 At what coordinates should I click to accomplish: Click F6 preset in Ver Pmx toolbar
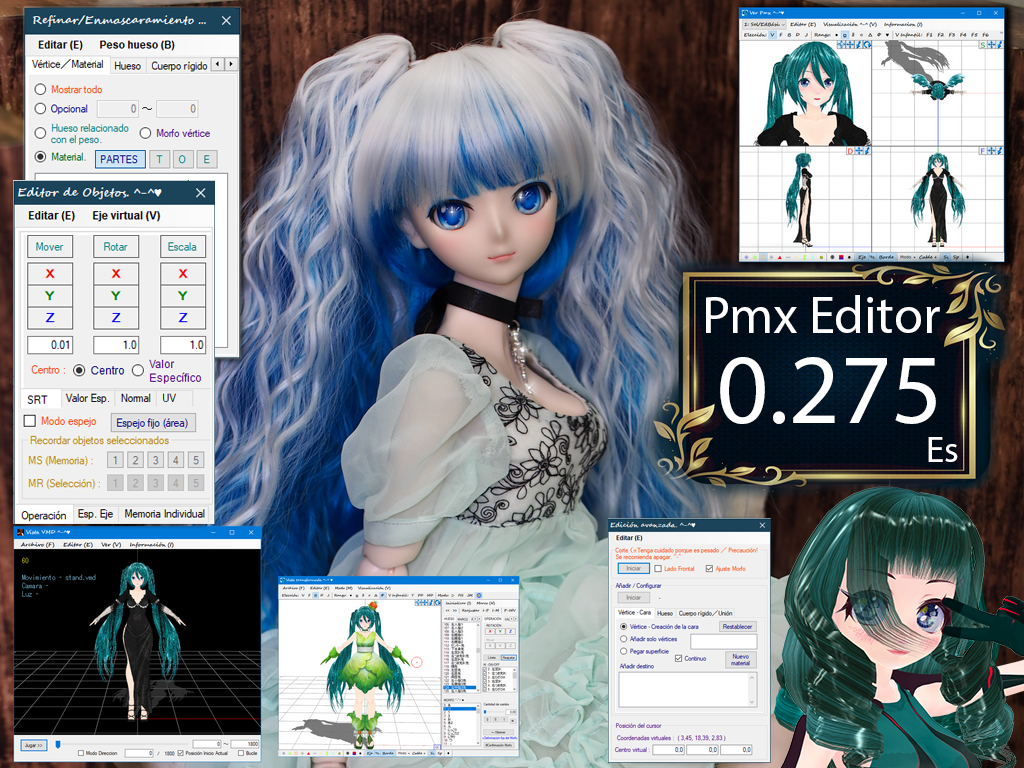coord(985,35)
